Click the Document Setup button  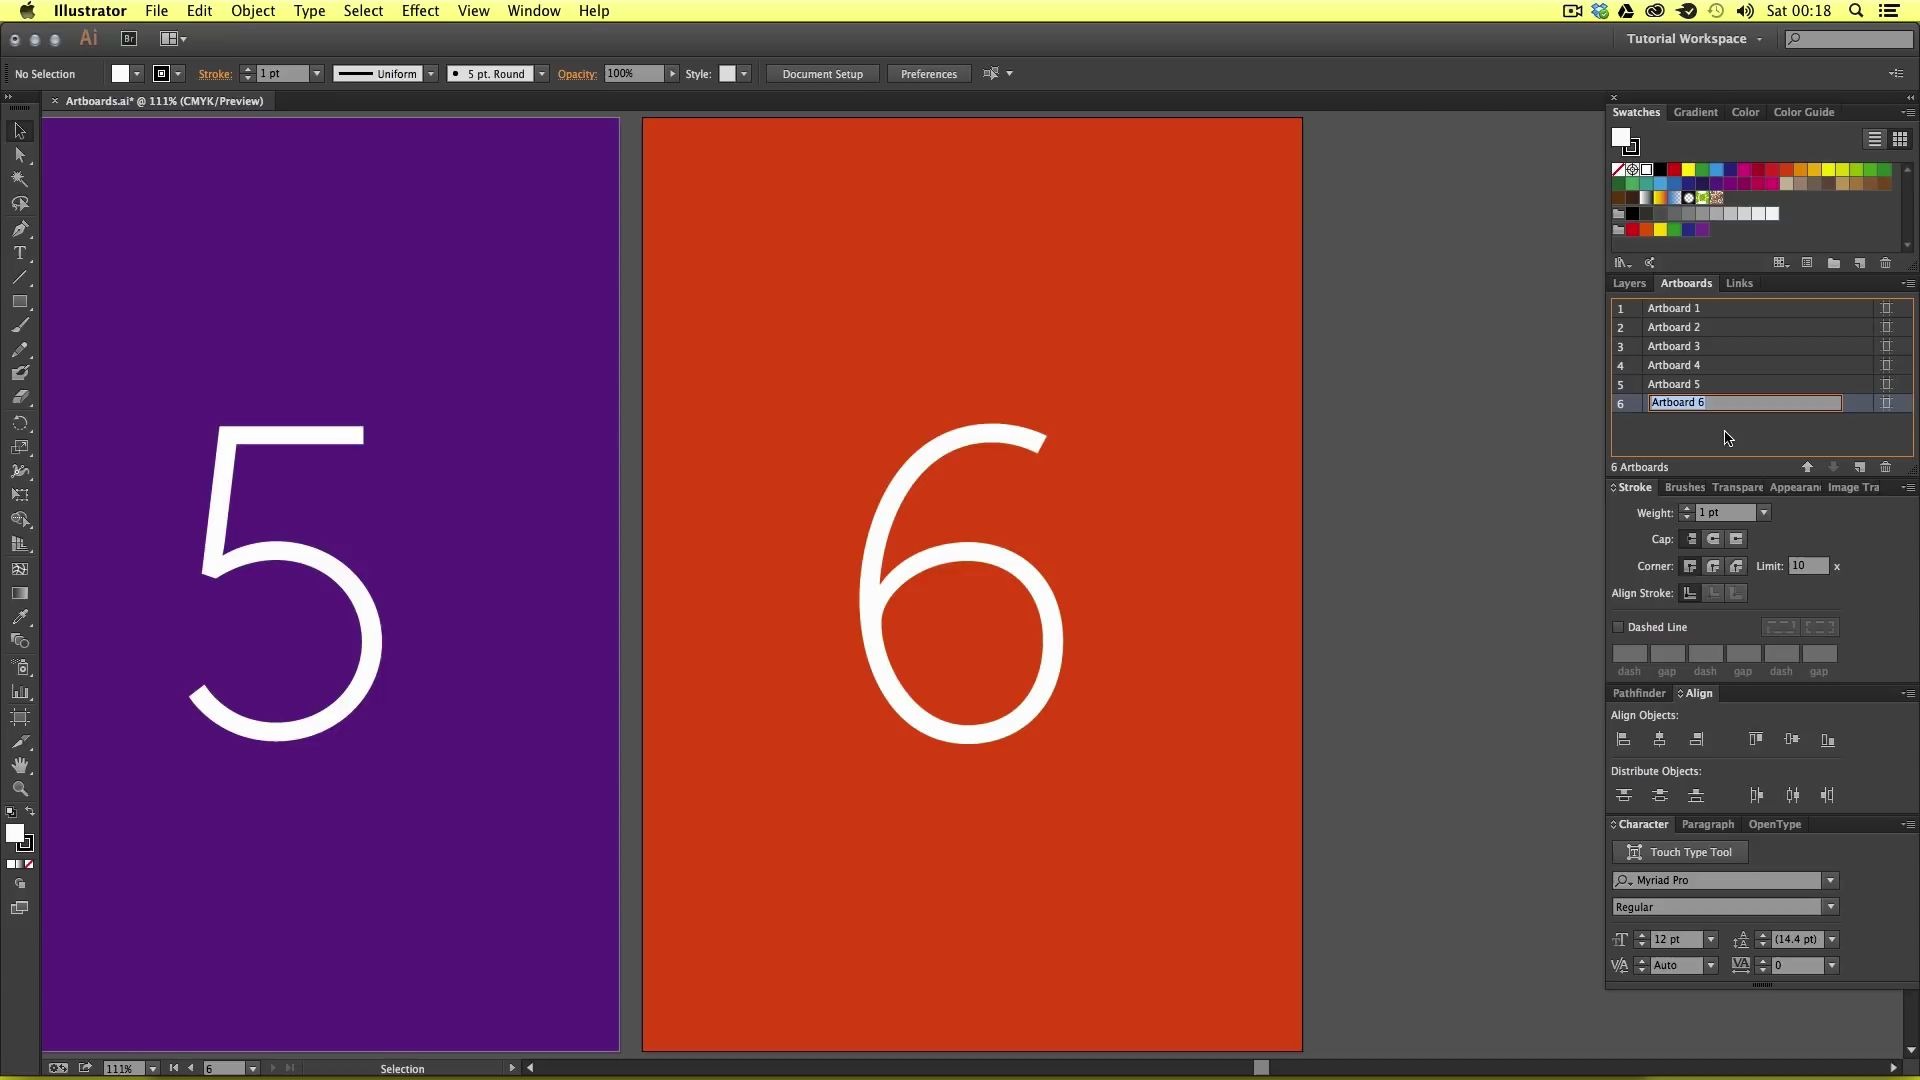[822, 74]
